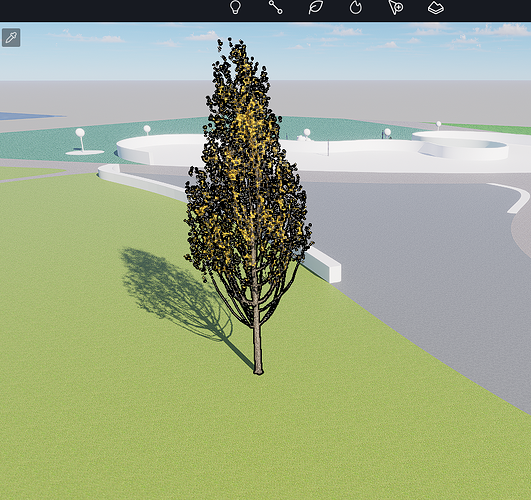The image size is (531, 500).
Task: Click the blue water patch on horizon
Action: (x=27, y=116)
